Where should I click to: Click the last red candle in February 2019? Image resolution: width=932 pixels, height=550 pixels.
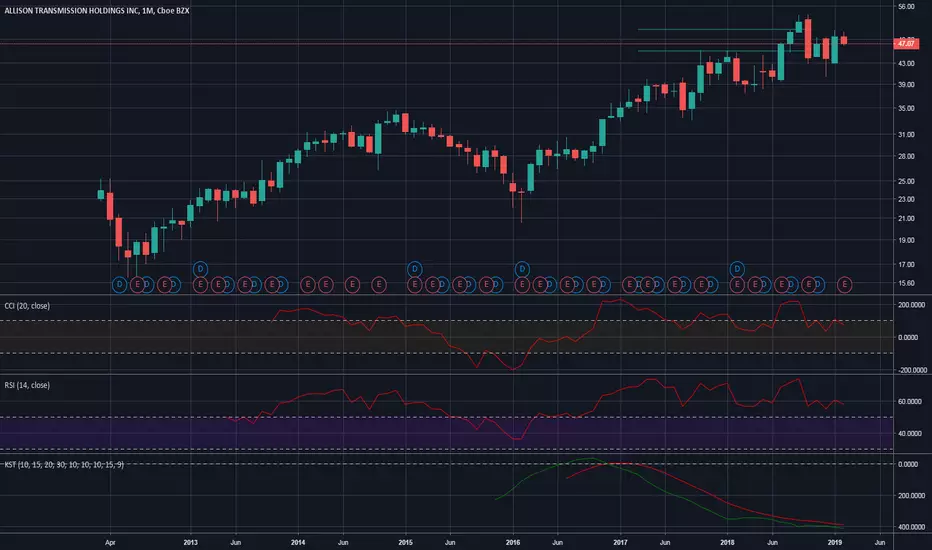coord(844,40)
